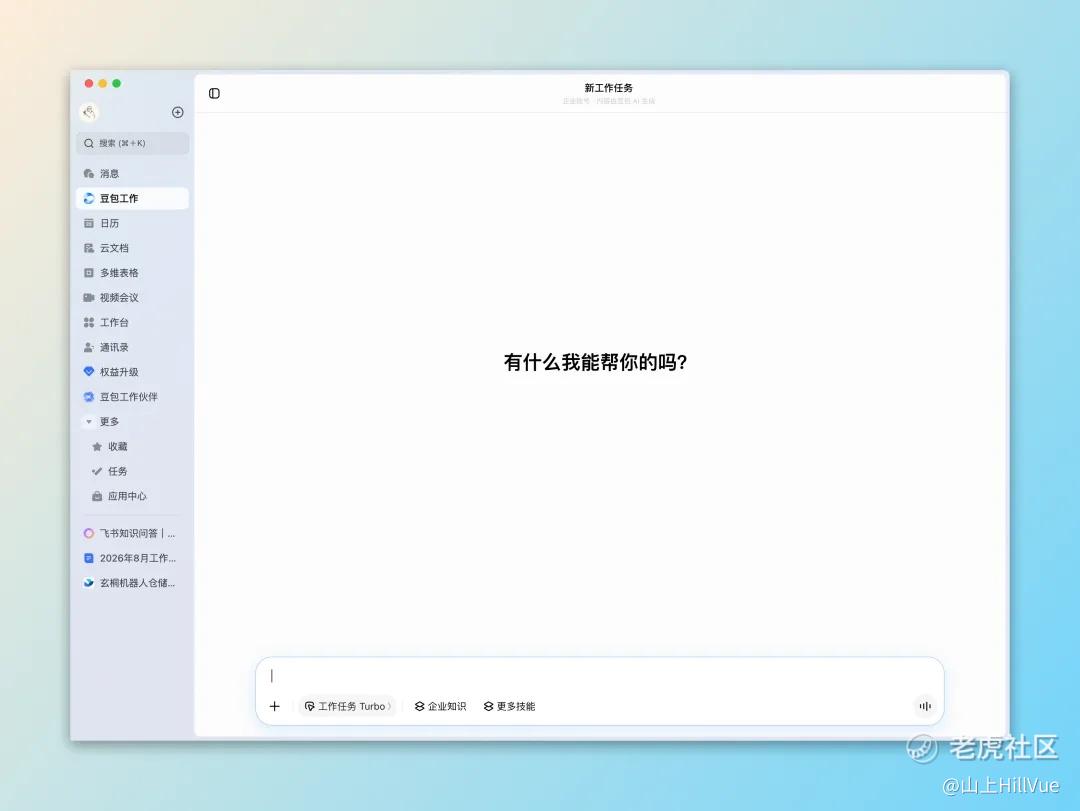Screen dimensions: 1080x811
Task: Open 更多技能 skills menu
Action: coord(509,706)
